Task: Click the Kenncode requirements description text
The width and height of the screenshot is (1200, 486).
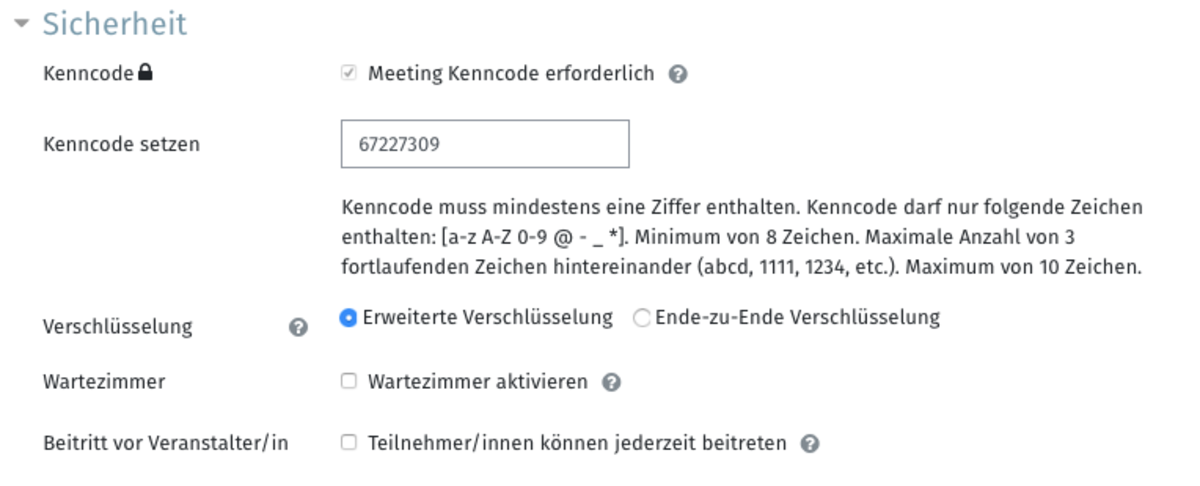Action: click(742, 238)
